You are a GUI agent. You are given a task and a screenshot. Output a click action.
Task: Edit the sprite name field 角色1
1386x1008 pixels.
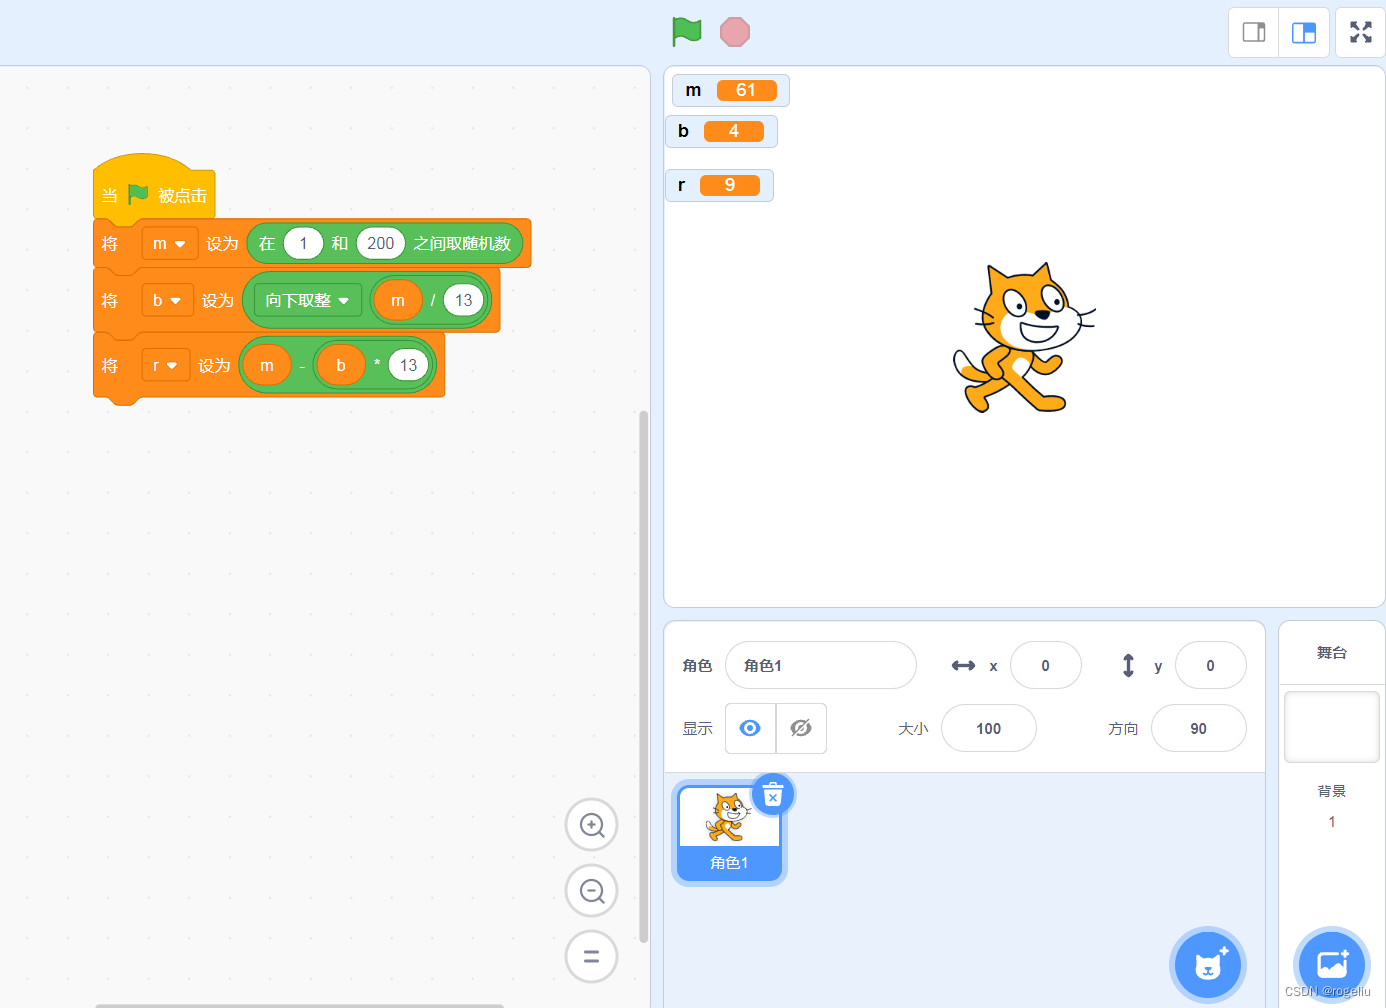820,665
